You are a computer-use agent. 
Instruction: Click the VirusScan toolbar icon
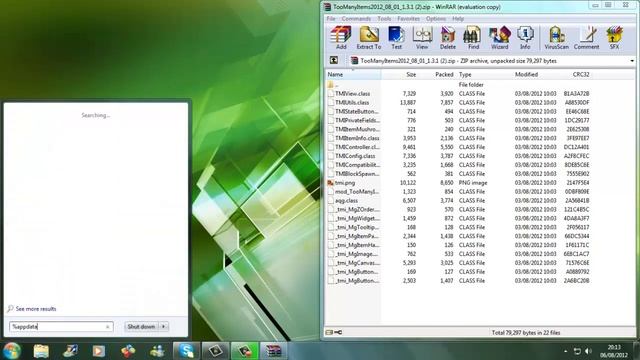pos(556,38)
